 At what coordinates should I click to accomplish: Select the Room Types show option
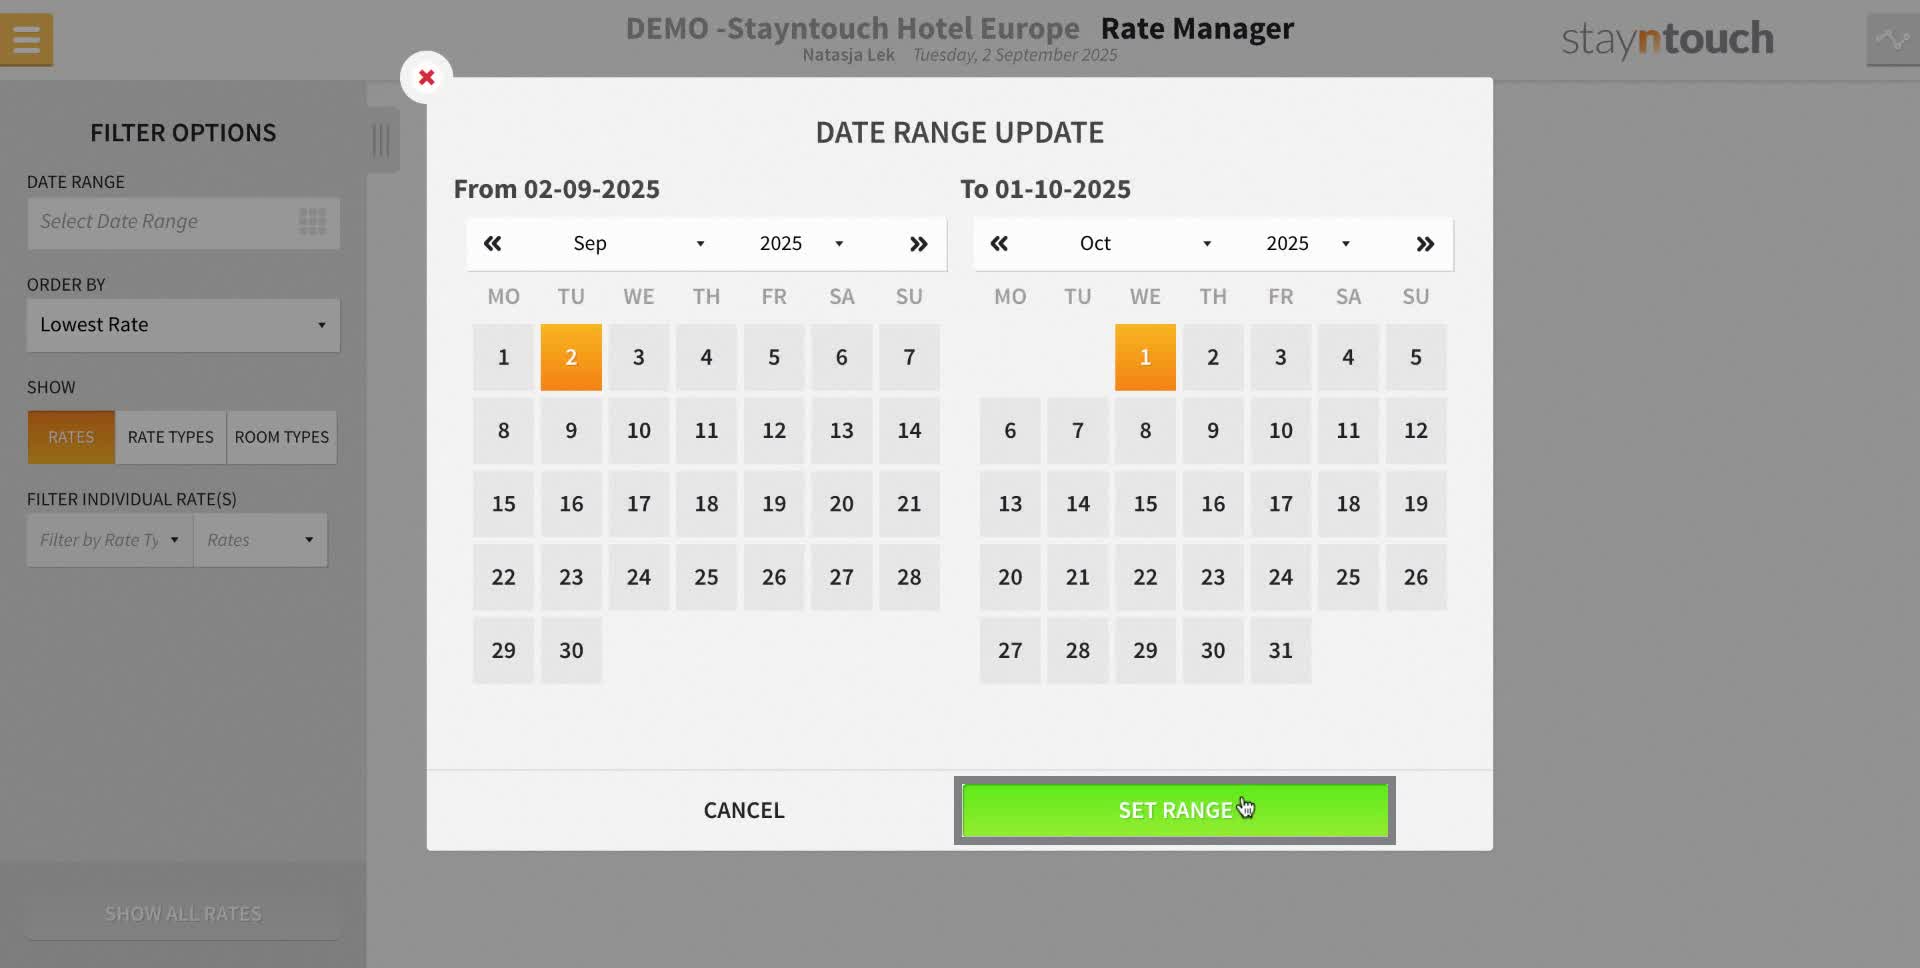[x=282, y=437]
